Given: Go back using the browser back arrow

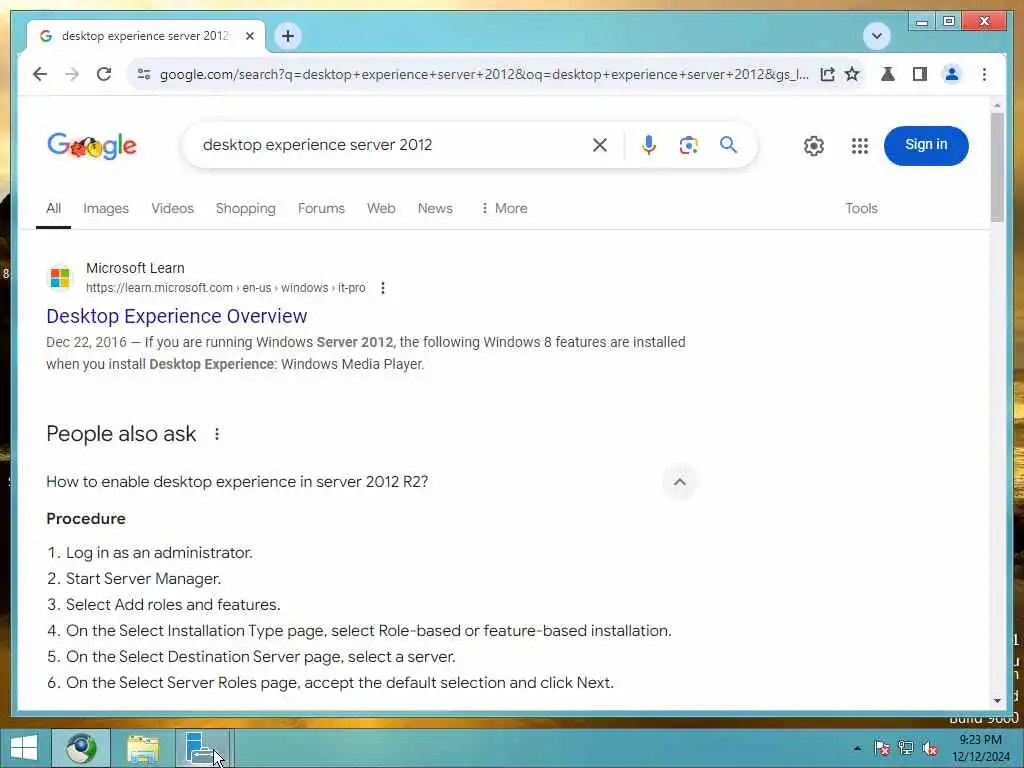Looking at the screenshot, I should point(40,74).
